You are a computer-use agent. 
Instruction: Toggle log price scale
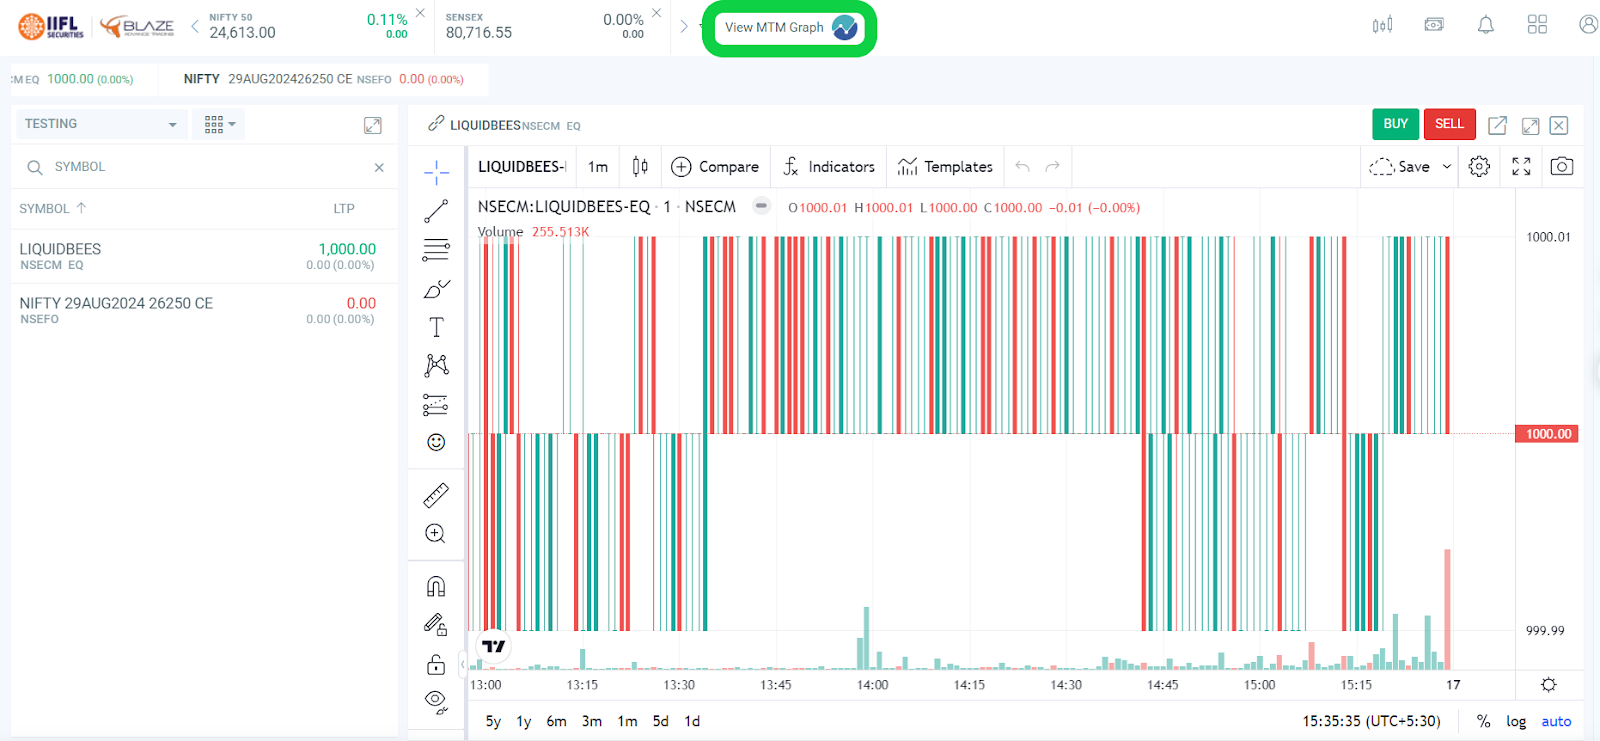coord(1516,721)
